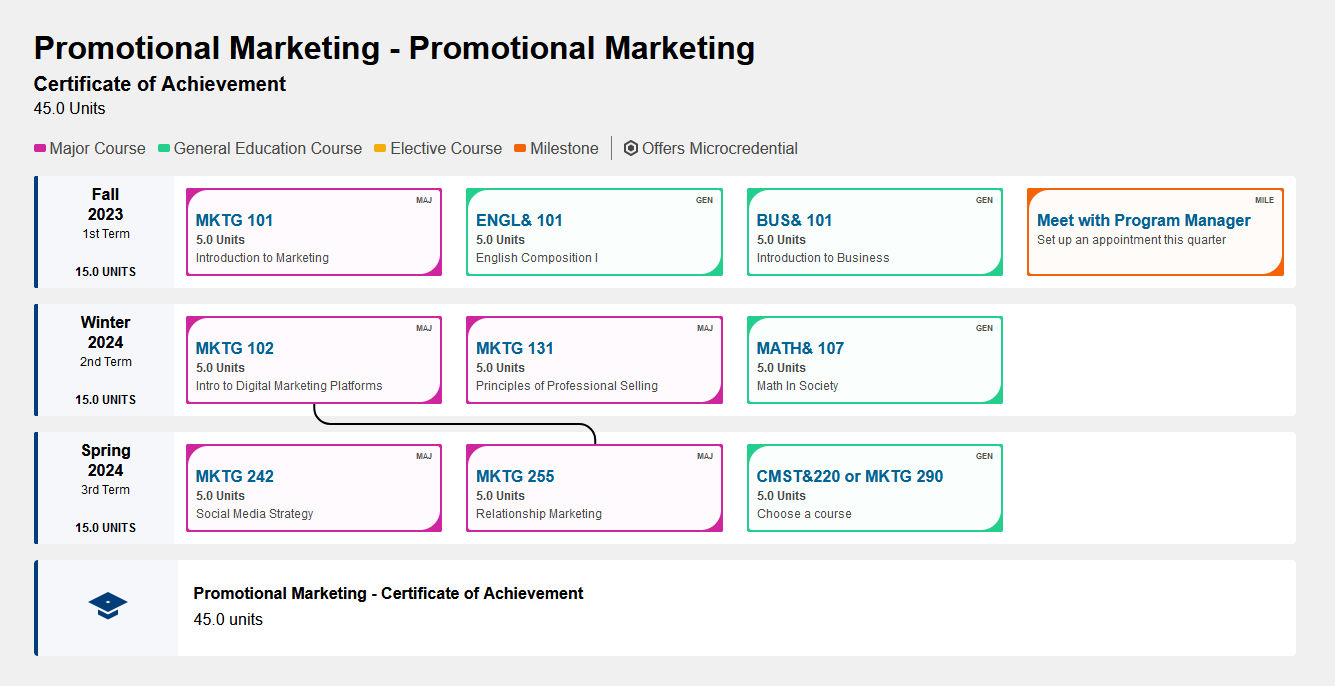
Task: Select the Fall 2023 term header
Action: point(105,204)
